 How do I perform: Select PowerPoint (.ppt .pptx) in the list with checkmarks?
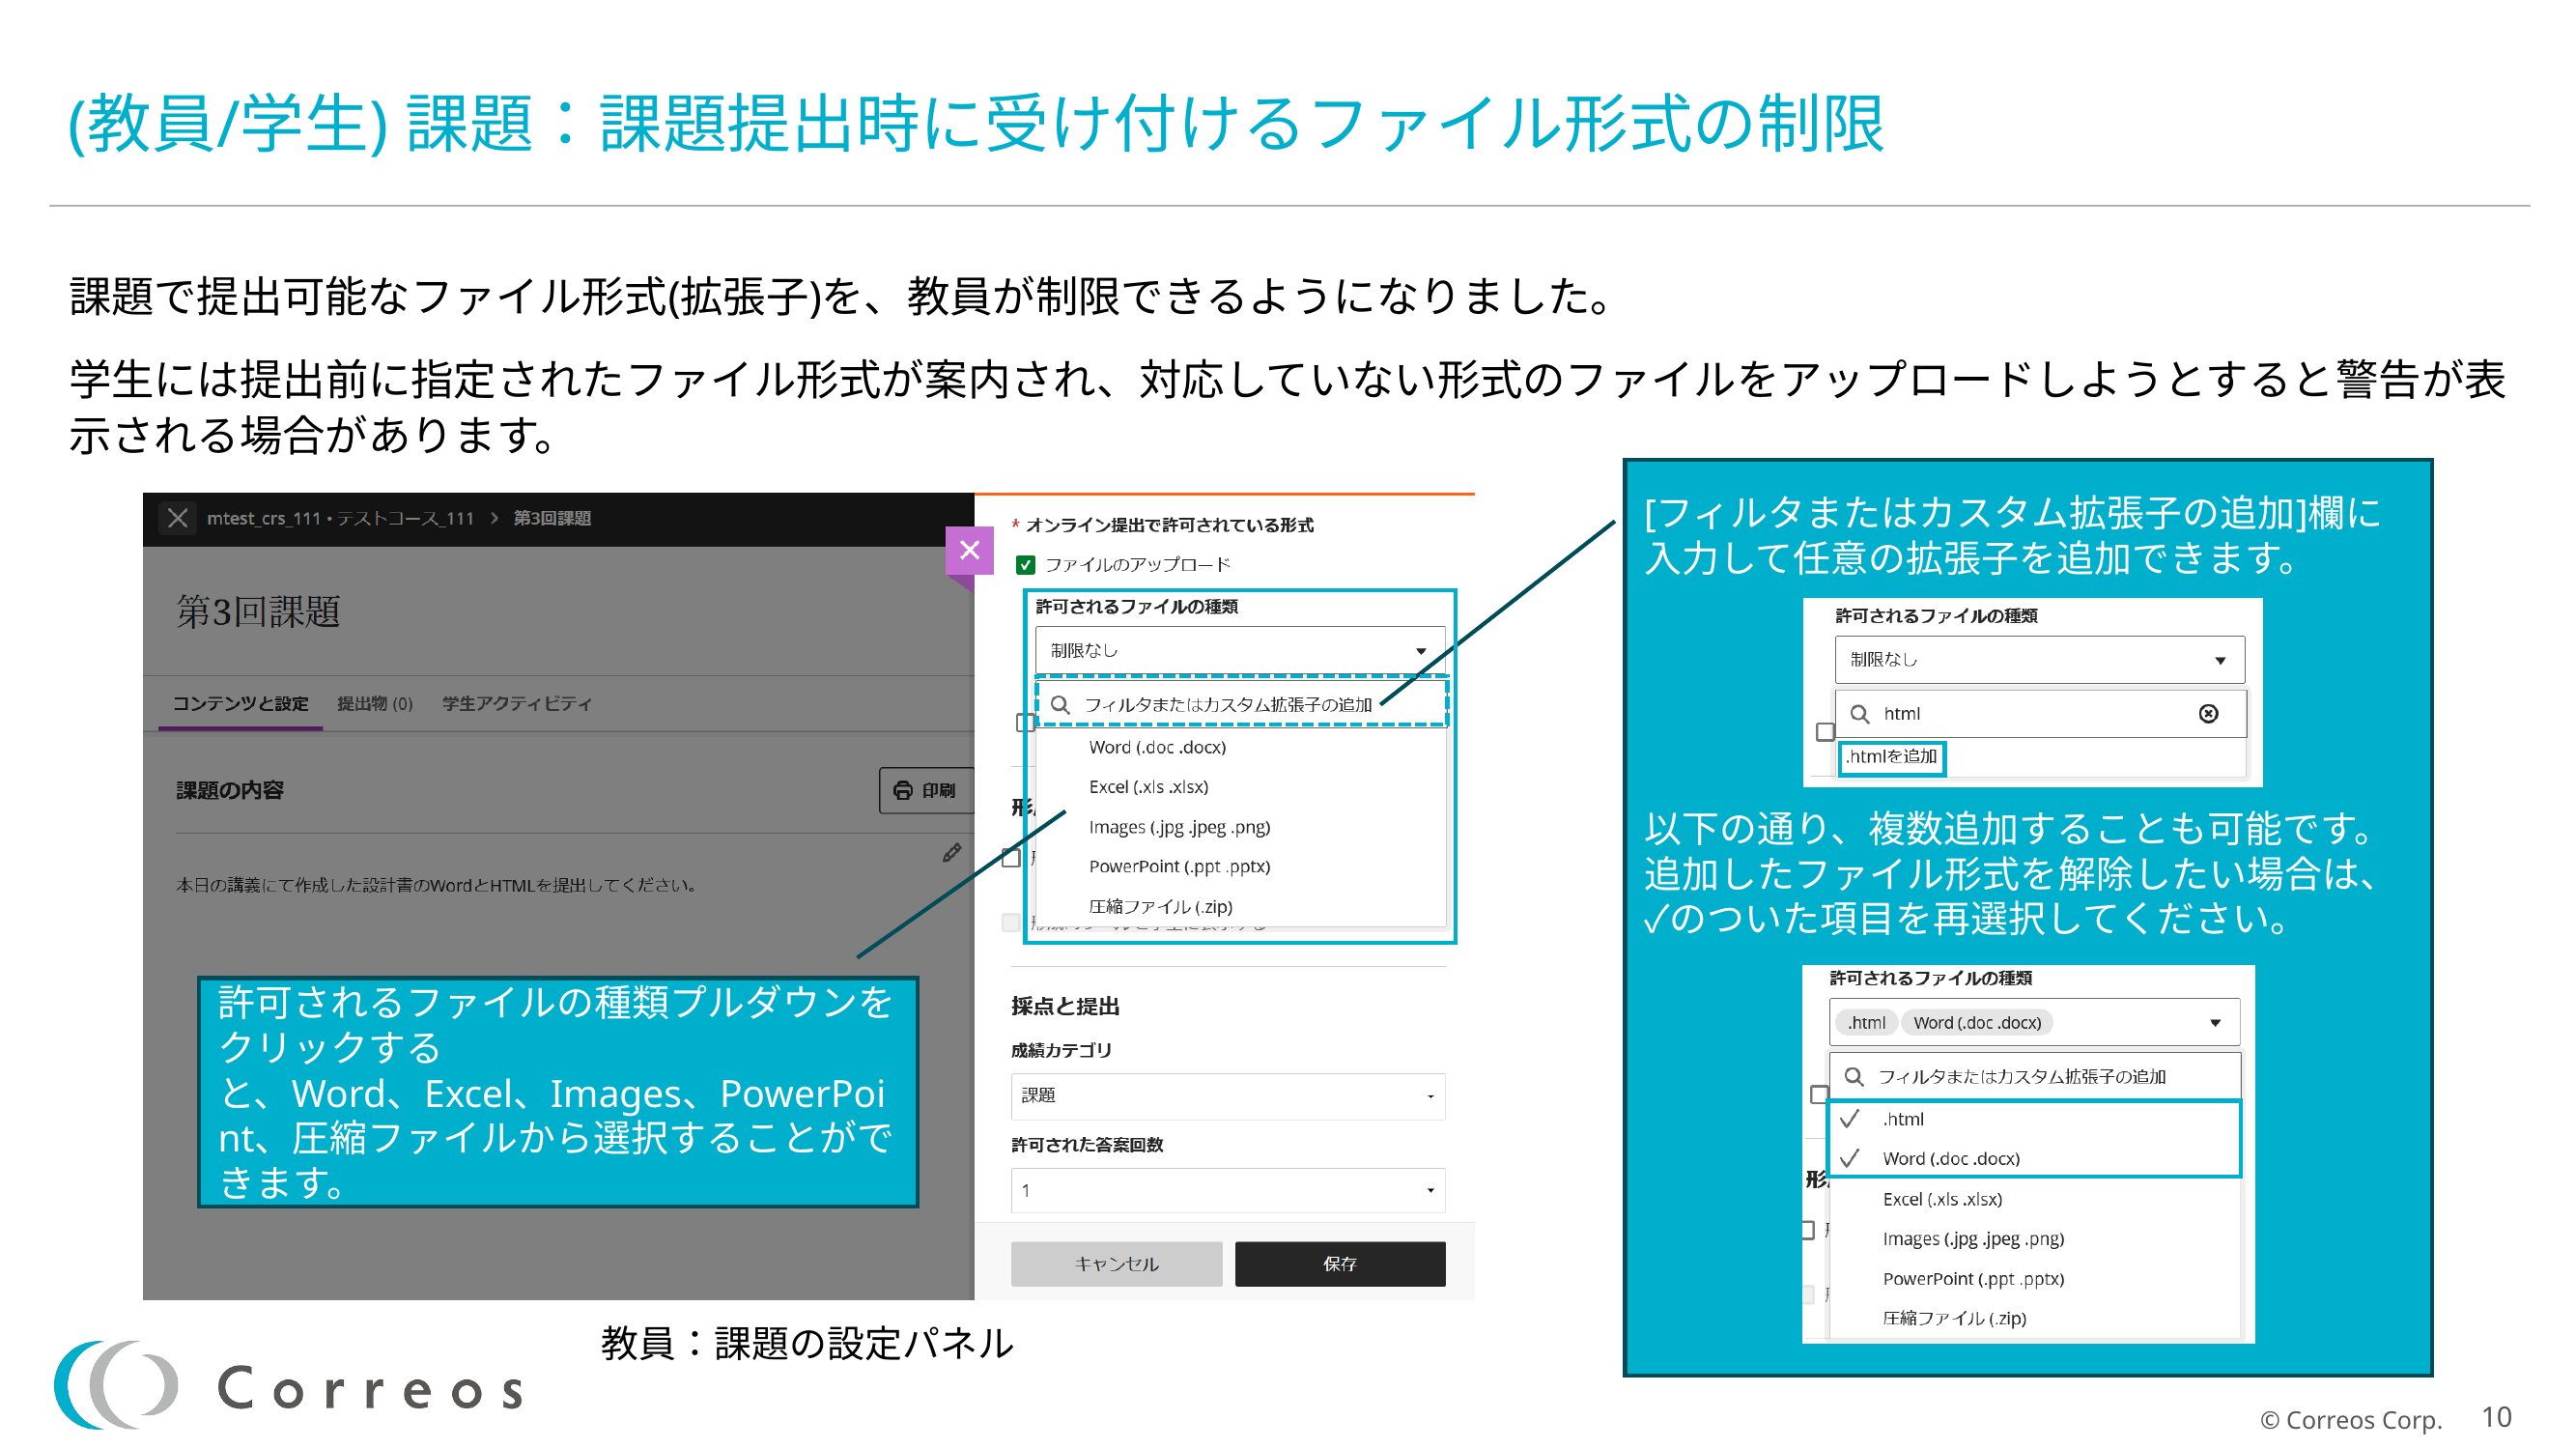pyautogui.click(x=2035, y=1278)
